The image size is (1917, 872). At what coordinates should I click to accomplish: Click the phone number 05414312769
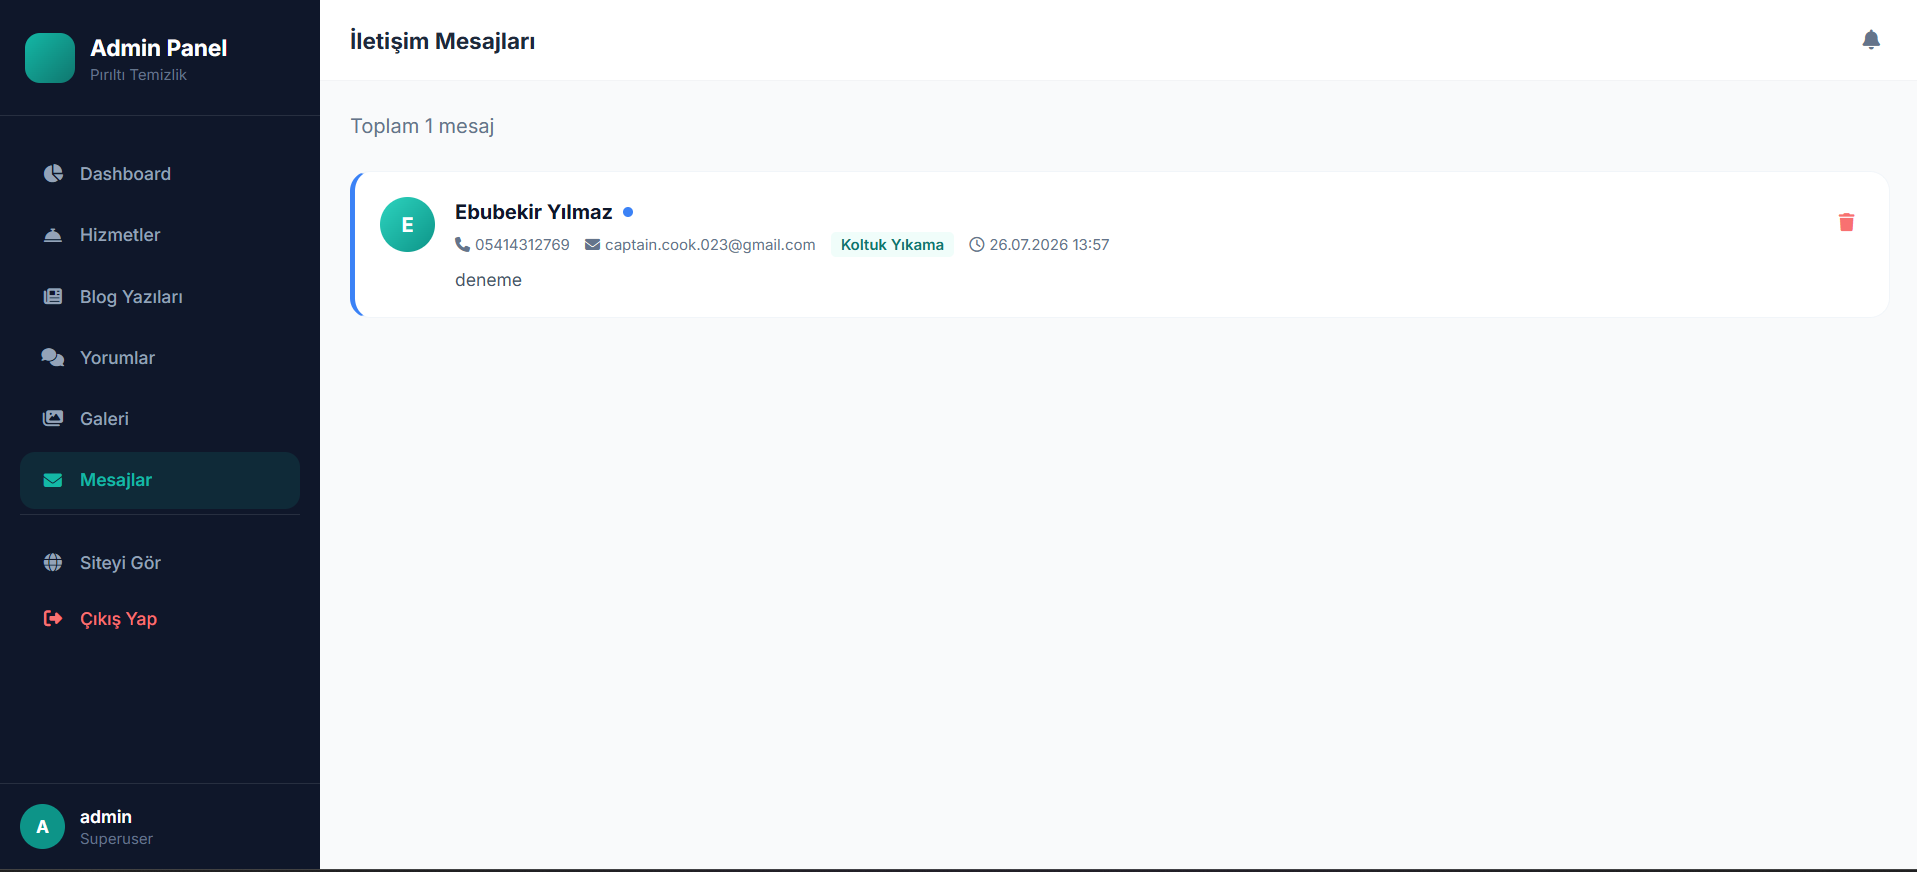[x=522, y=245]
